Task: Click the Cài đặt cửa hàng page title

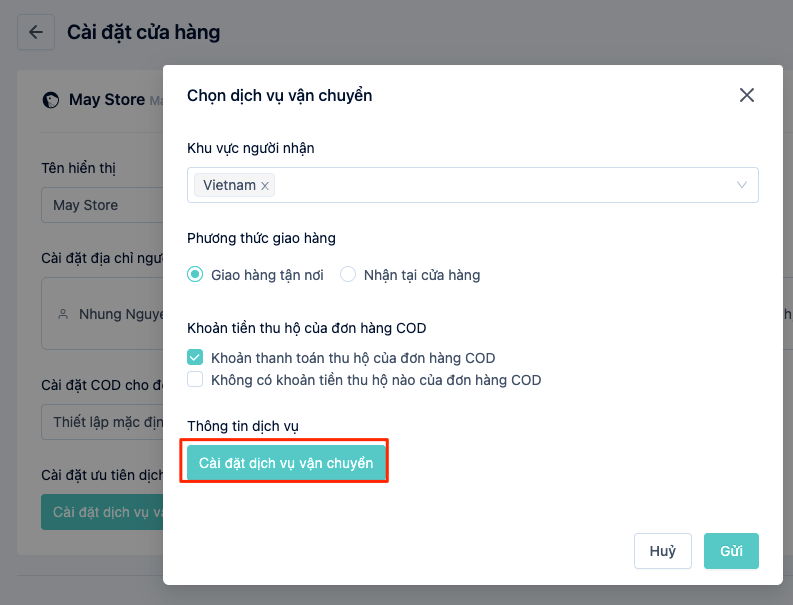Action: click(x=144, y=32)
